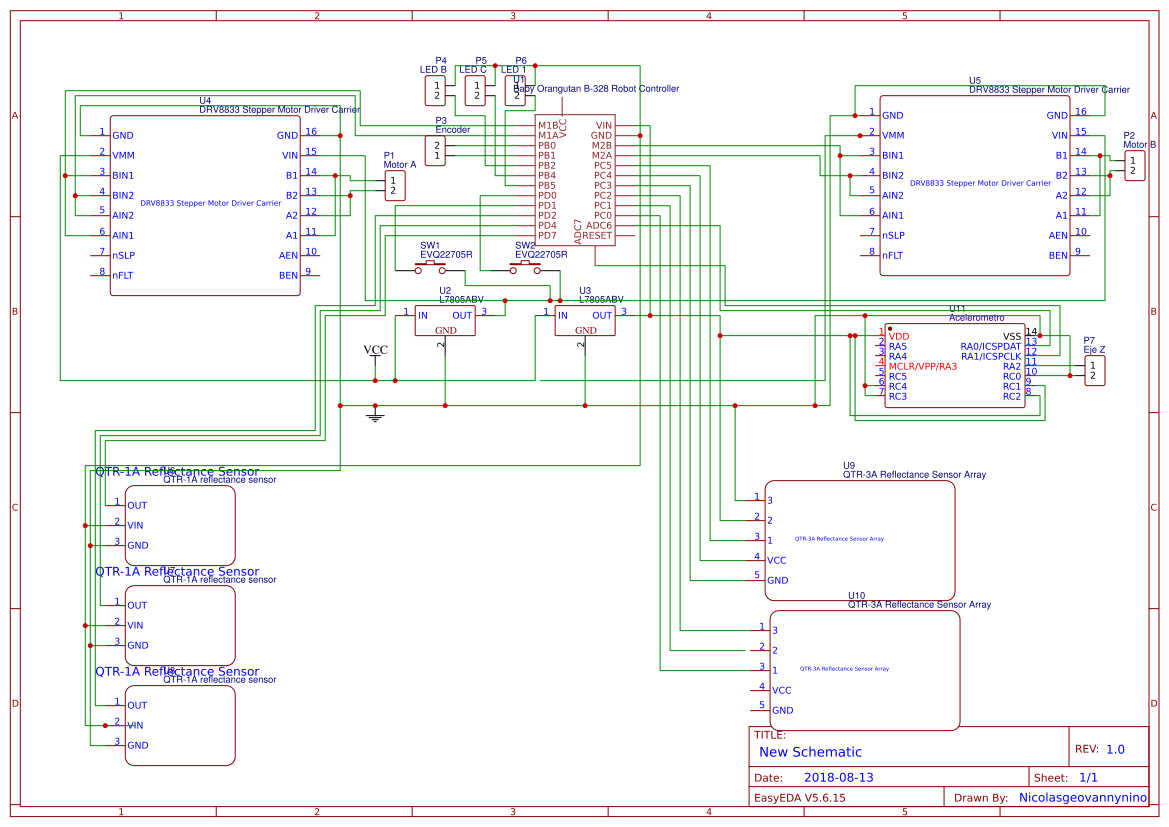Click the Baby Orangutan B-328 controller symbol
The width and height of the screenshot is (1169, 827).
pyautogui.click(x=575, y=180)
